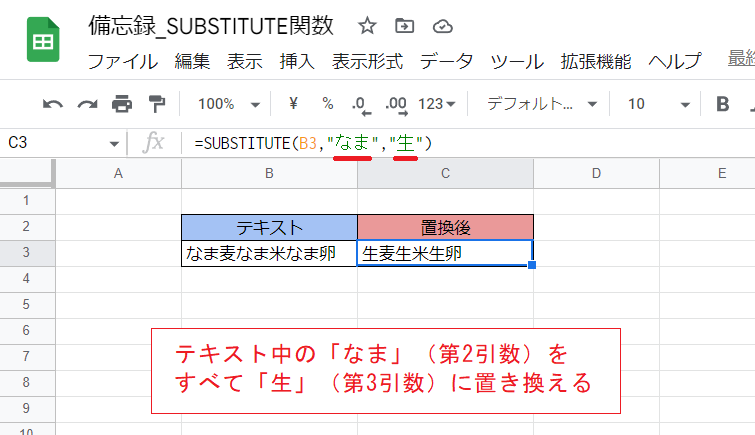Open the データ menu
Viewport: 755px width, 435px height.
point(446,62)
